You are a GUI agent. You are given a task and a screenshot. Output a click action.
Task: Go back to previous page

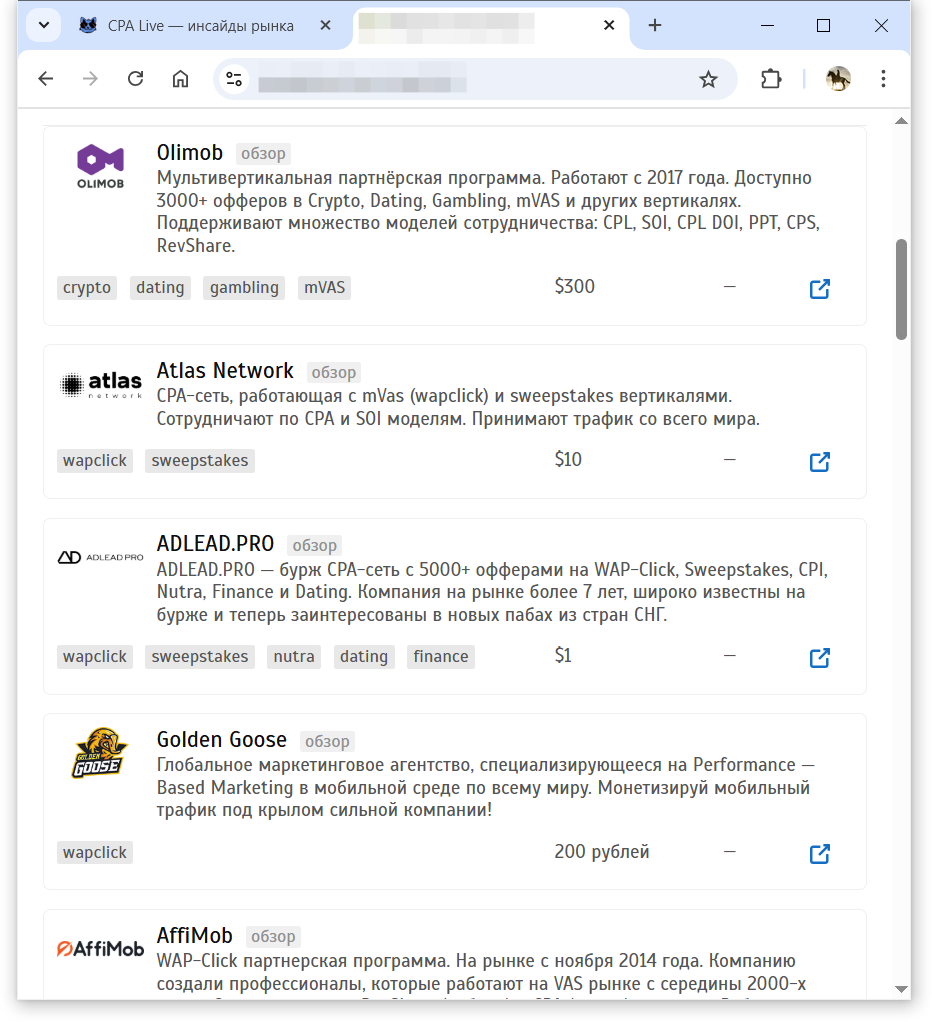46,79
